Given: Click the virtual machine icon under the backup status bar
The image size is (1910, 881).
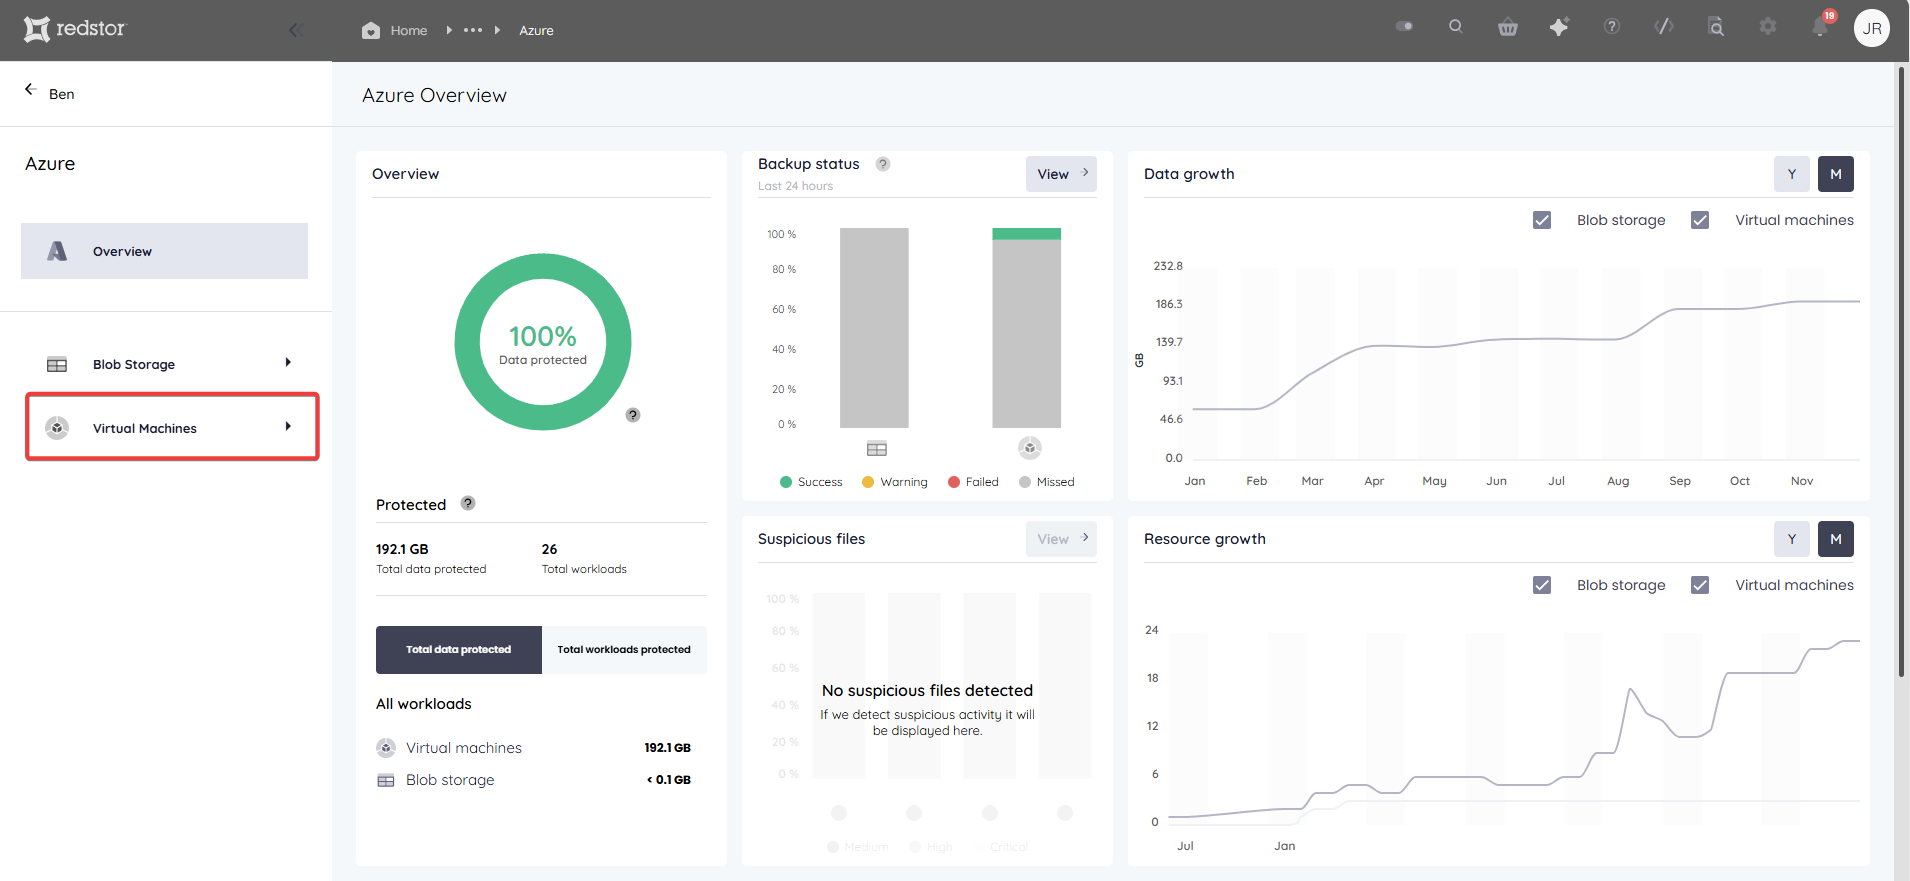Looking at the screenshot, I should click(x=1030, y=448).
